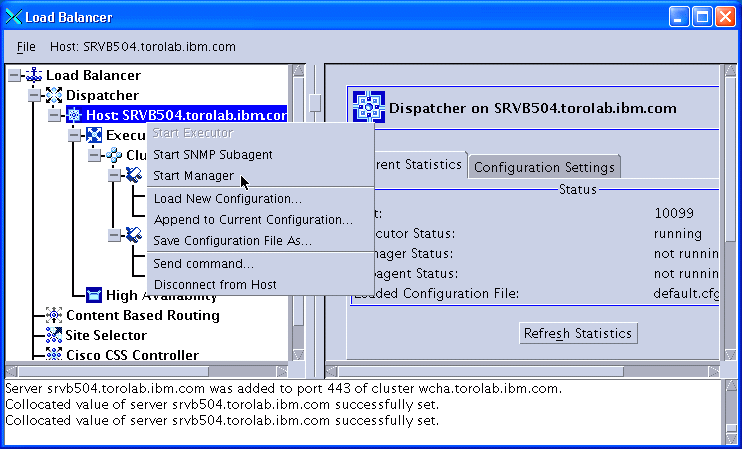Select Save Configuration File As... entry
742x449 pixels.
coord(261,240)
